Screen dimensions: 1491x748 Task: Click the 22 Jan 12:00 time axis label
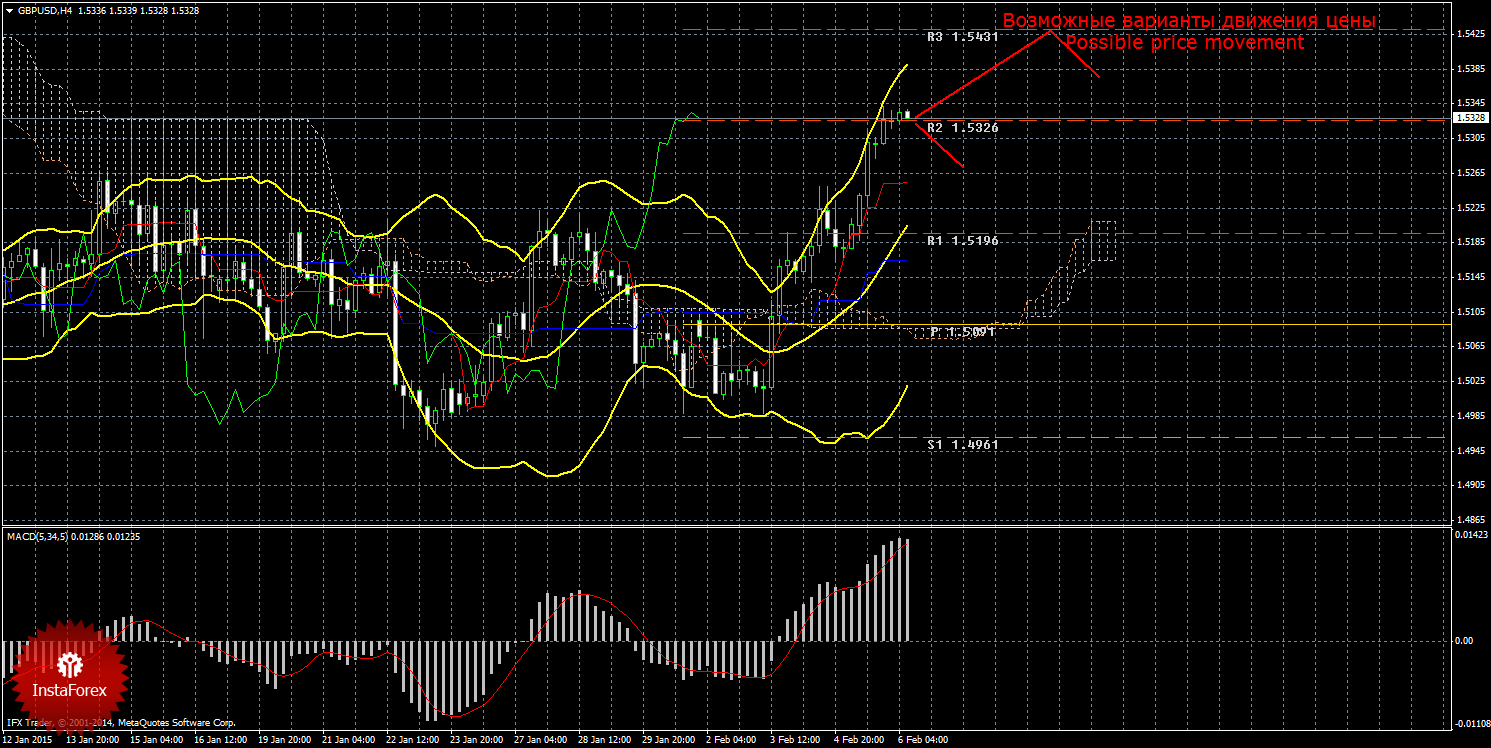tap(412, 741)
